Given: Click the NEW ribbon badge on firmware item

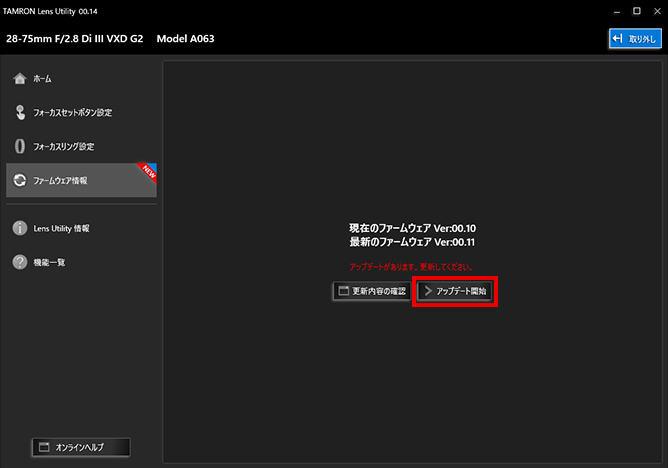Looking at the screenshot, I should 148,172.
